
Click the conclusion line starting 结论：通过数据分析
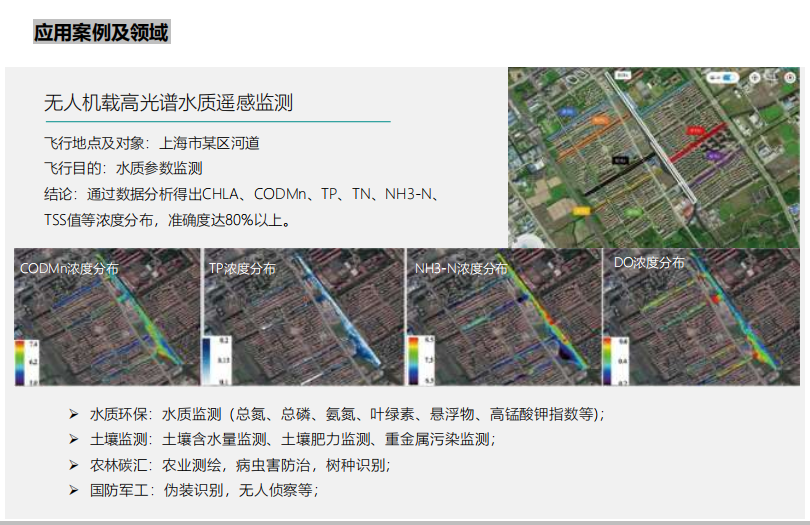[x=242, y=194]
